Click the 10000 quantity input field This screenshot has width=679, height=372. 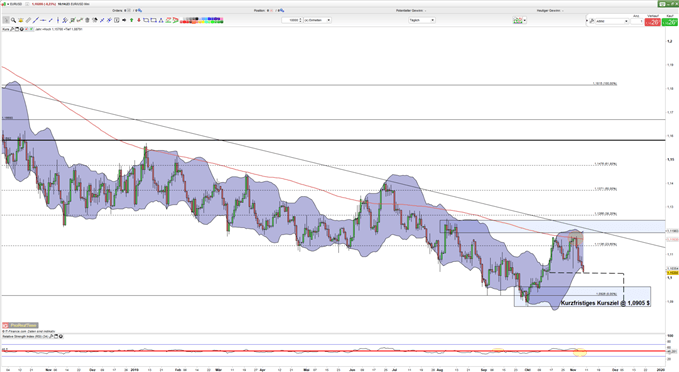[x=291, y=20]
